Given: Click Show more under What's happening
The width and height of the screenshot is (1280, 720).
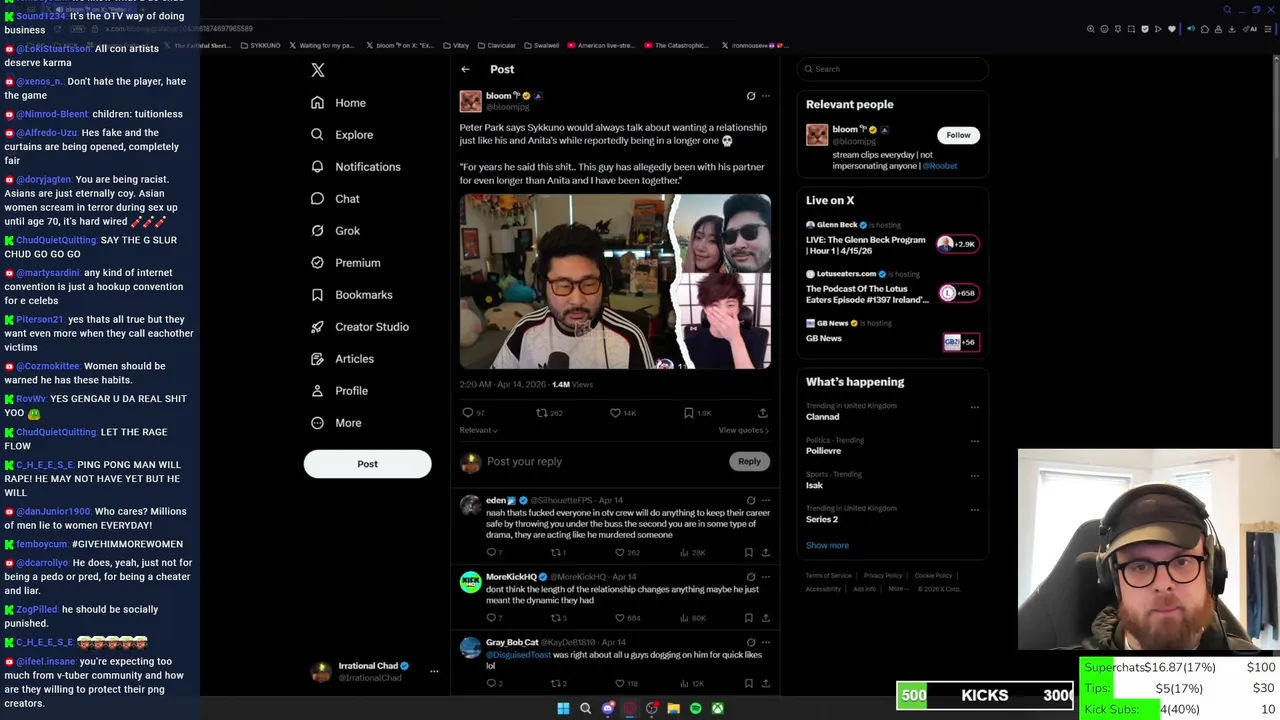Looking at the screenshot, I should (x=827, y=546).
